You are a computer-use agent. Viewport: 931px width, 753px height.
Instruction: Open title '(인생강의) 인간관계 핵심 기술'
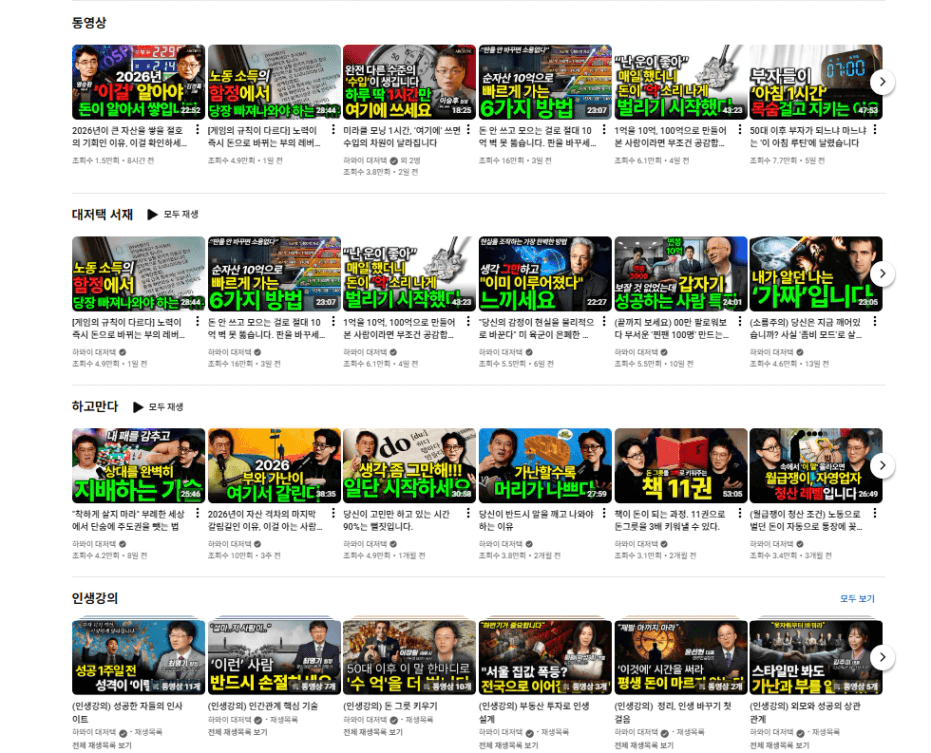[262, 706]
